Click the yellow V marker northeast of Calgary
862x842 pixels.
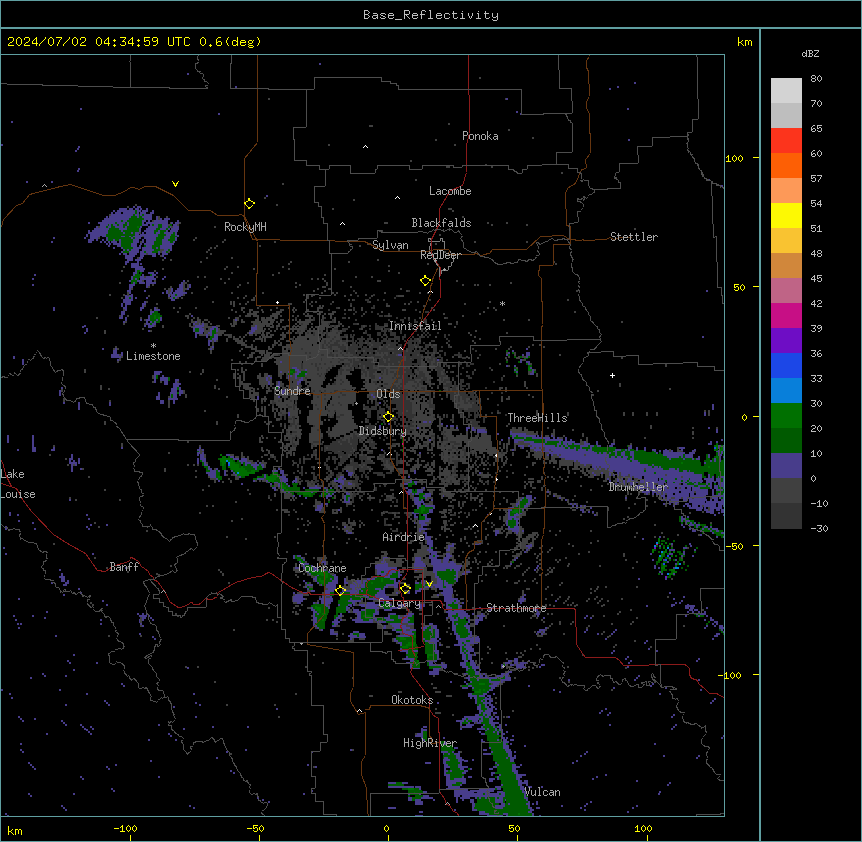[x=429, y=584]
